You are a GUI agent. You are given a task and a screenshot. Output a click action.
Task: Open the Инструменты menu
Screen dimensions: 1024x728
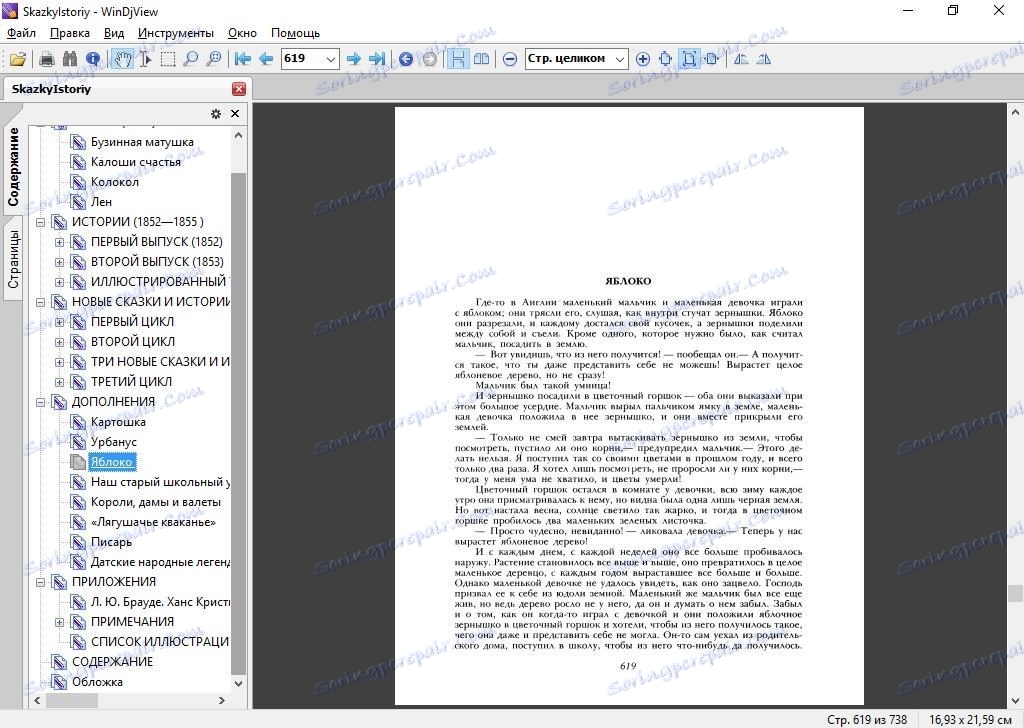click(176, 33)
